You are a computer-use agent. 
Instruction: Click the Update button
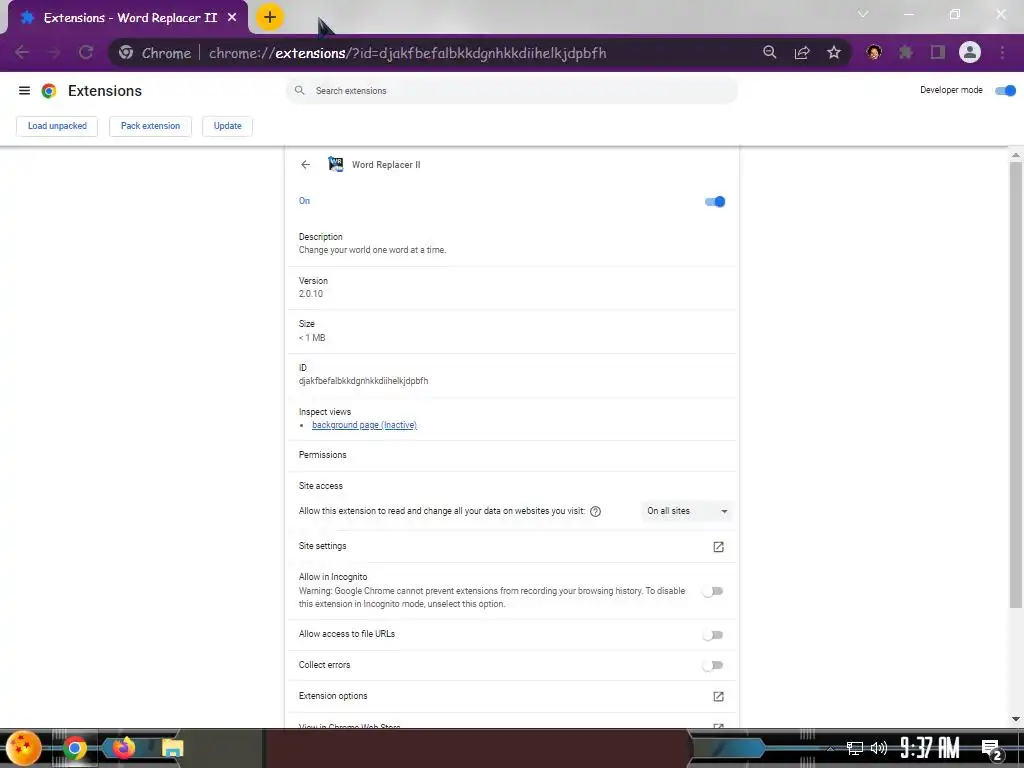point(227,126)
